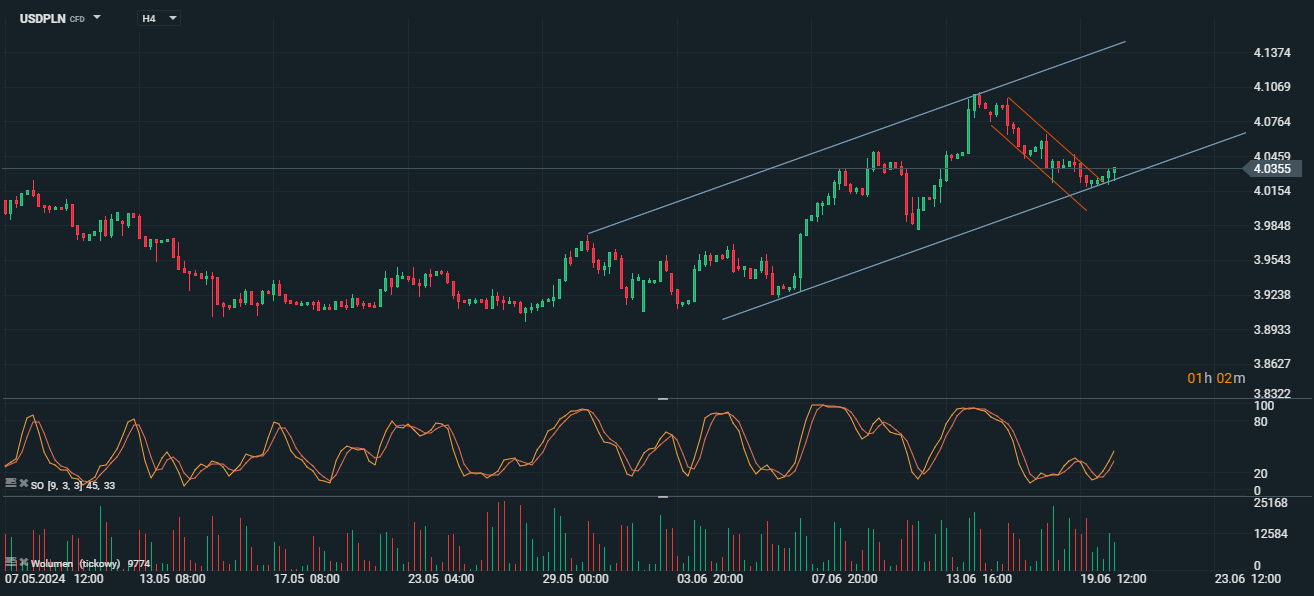Image resolution: width=1314 pixels, height=596 pixels.
Task: Click the USDPLN instrument name
Action: pos(42,18)
